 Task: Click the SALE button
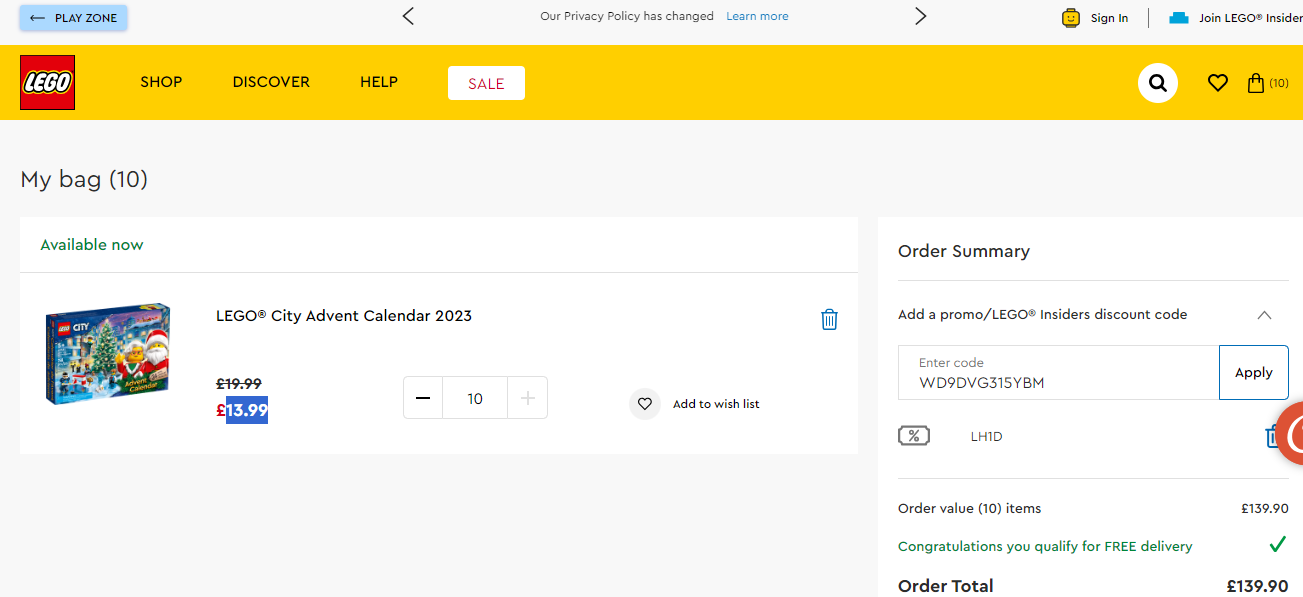coord(486,83)
